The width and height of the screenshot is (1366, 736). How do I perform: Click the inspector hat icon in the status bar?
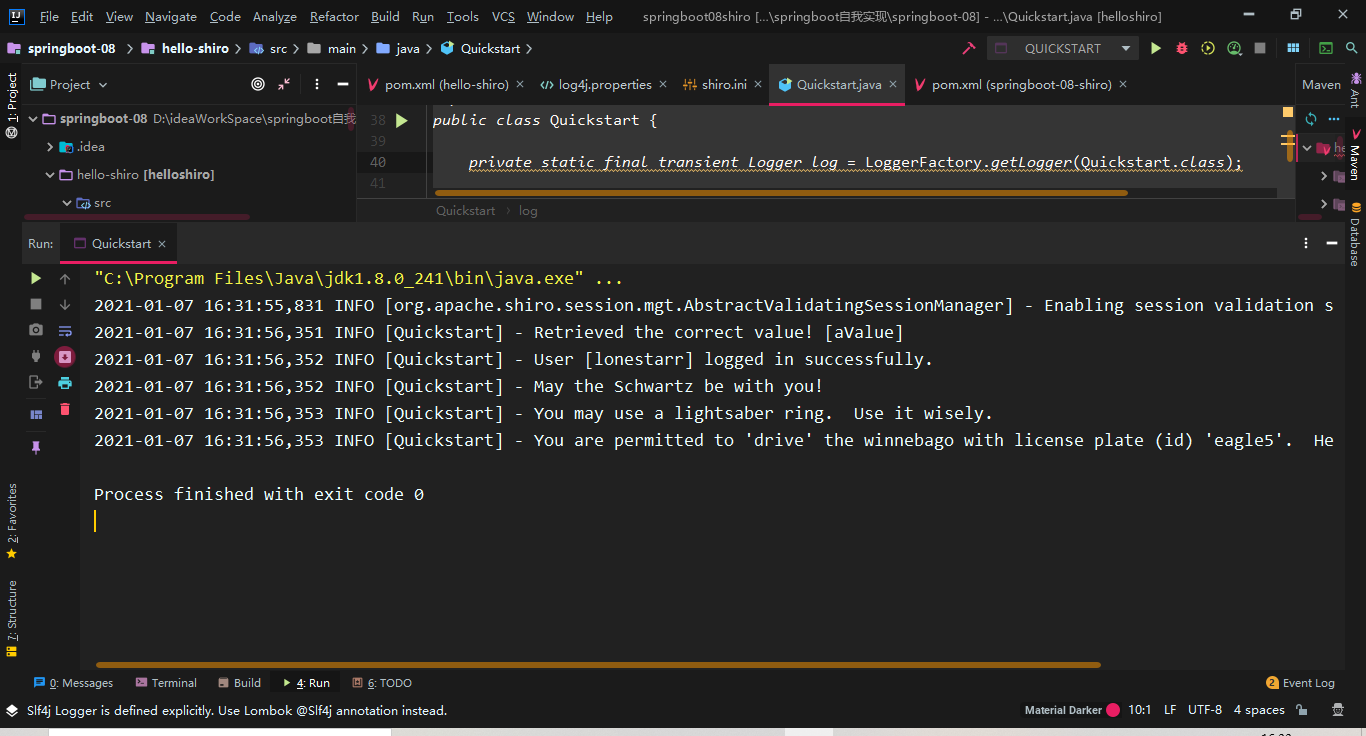coord(1338,710)
